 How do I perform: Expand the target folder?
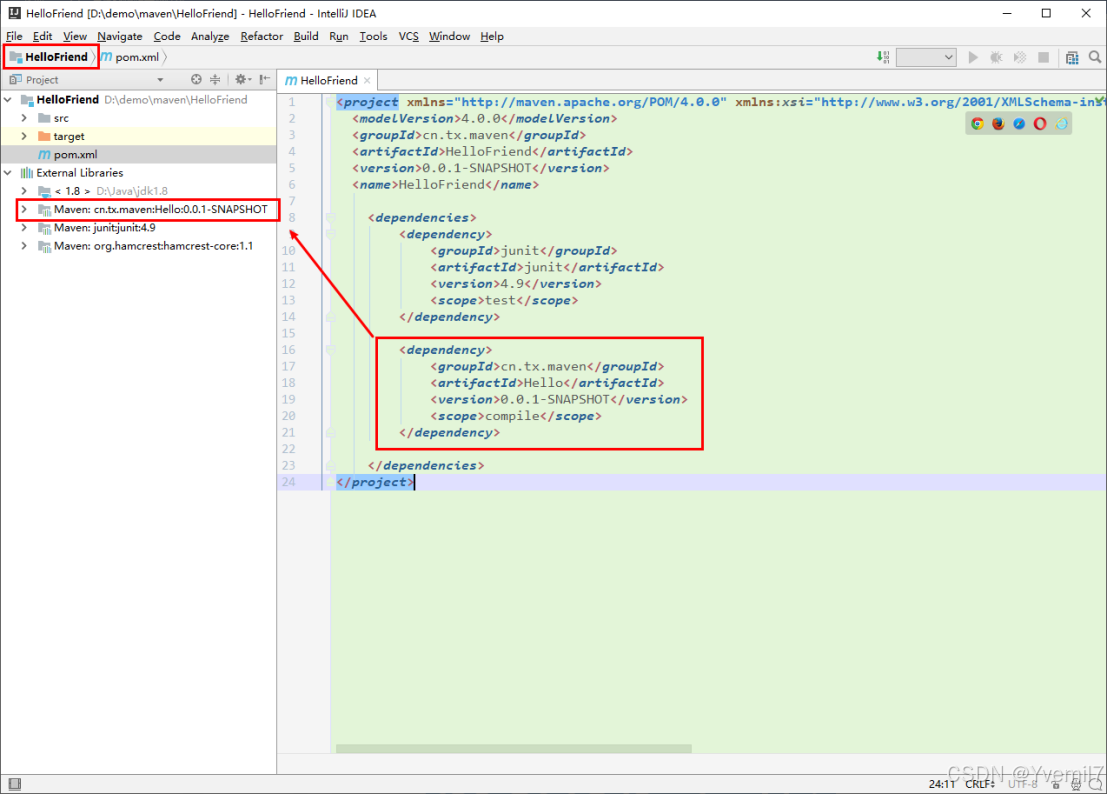(24, 136)
